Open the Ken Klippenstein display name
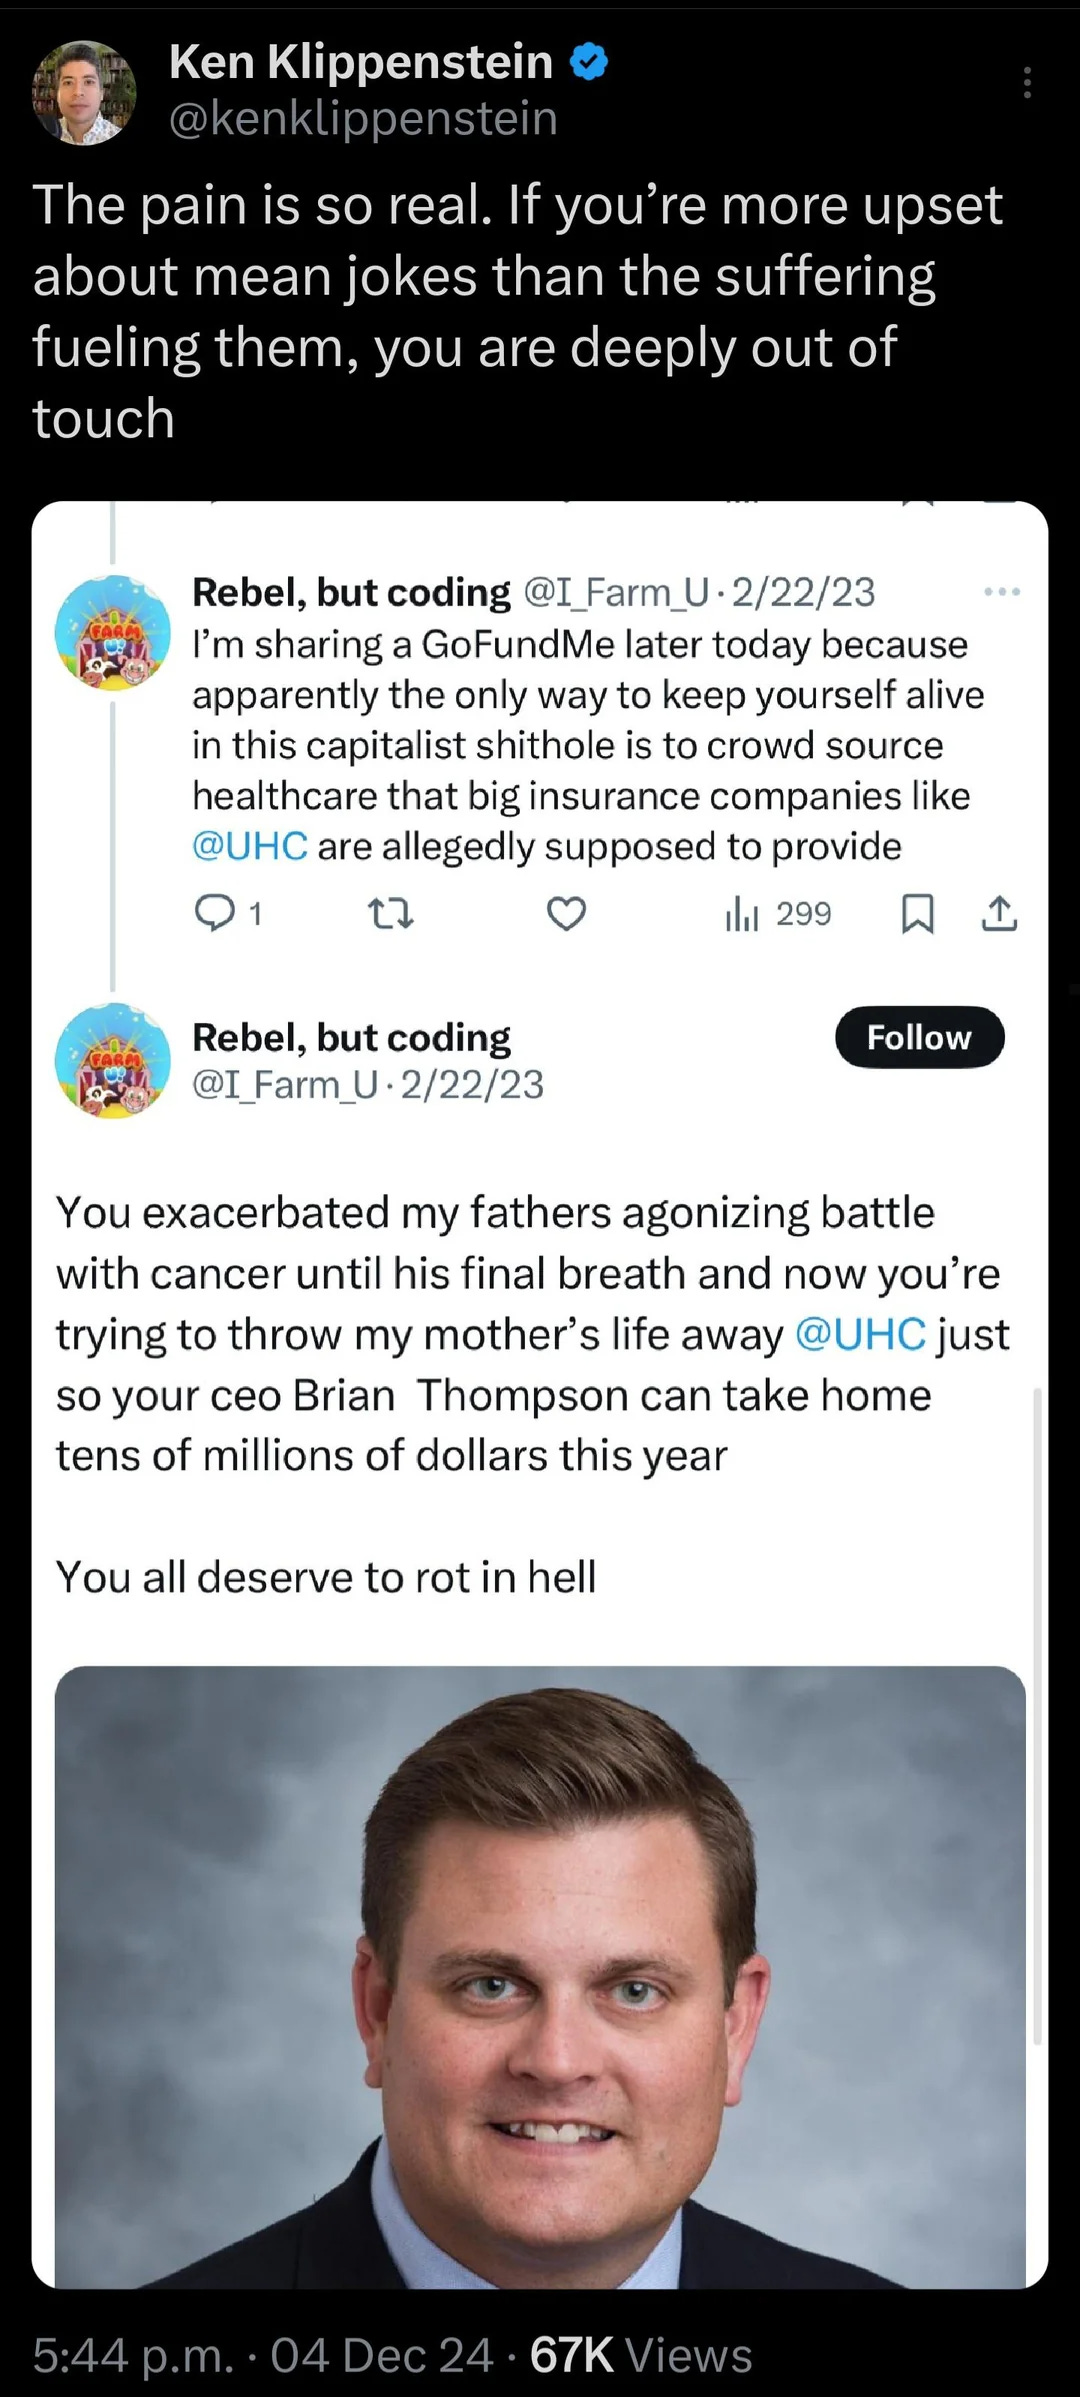1080x2397 pixels. tap(361, 62)
